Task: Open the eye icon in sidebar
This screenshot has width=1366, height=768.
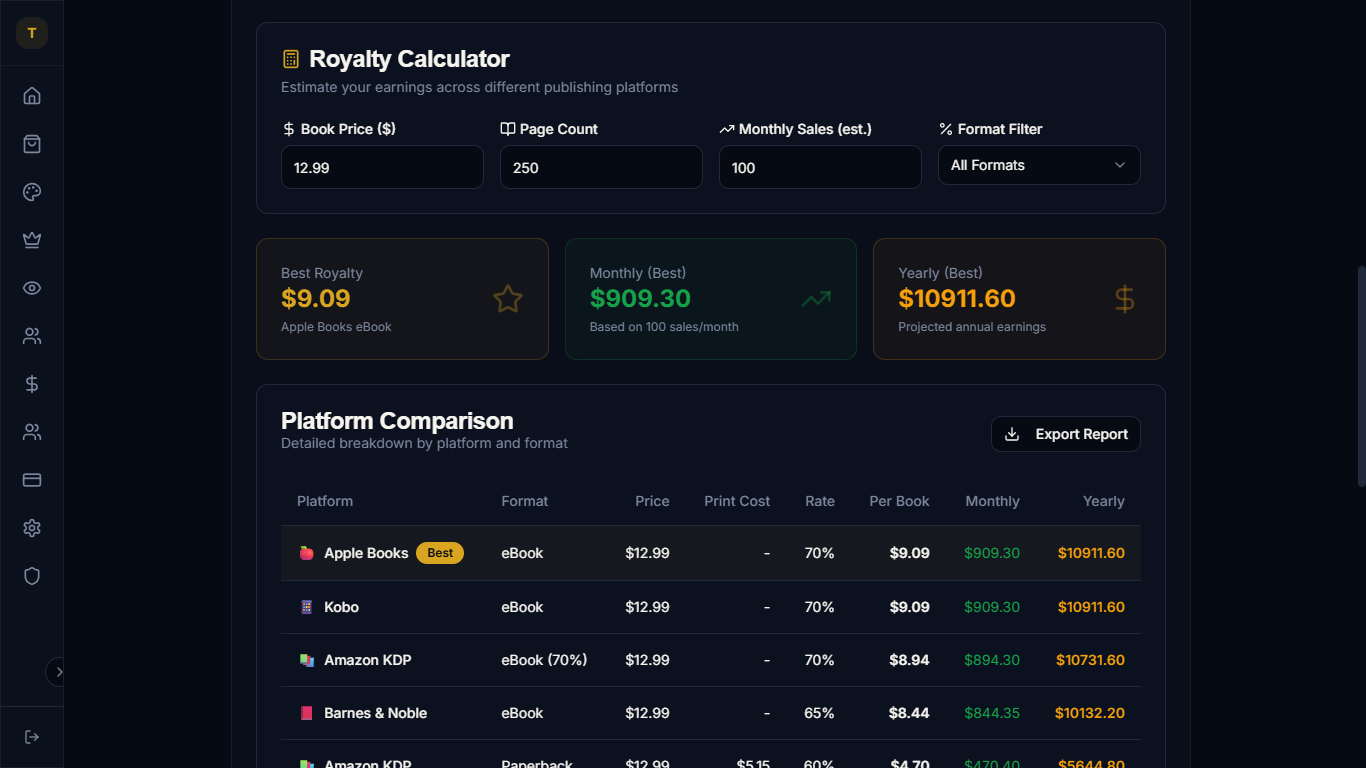Action: point(32,288)
